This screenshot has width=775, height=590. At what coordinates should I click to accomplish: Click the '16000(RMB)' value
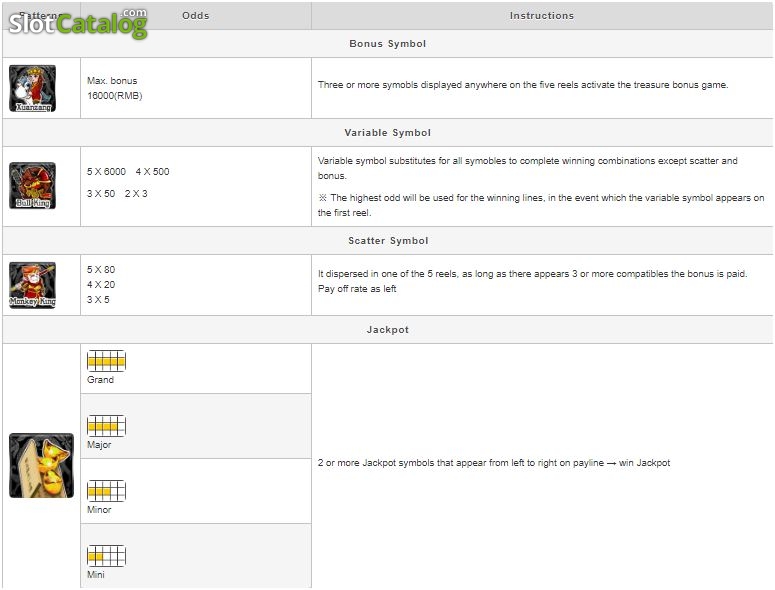115,96
